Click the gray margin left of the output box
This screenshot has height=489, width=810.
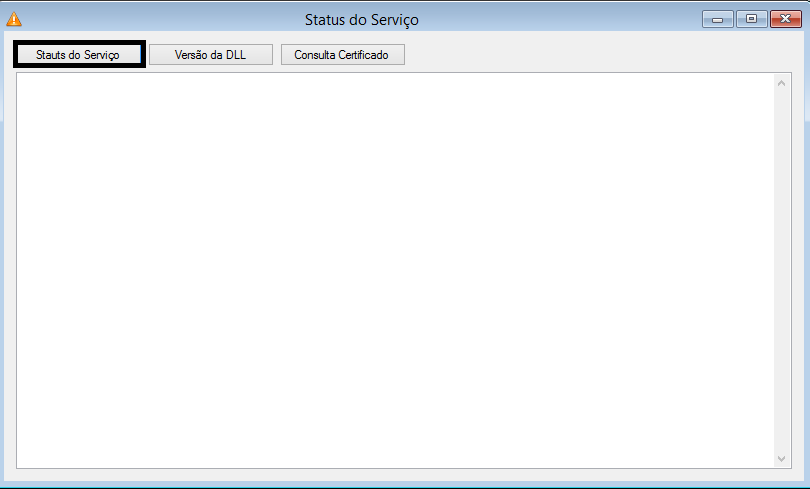(10, 270)
